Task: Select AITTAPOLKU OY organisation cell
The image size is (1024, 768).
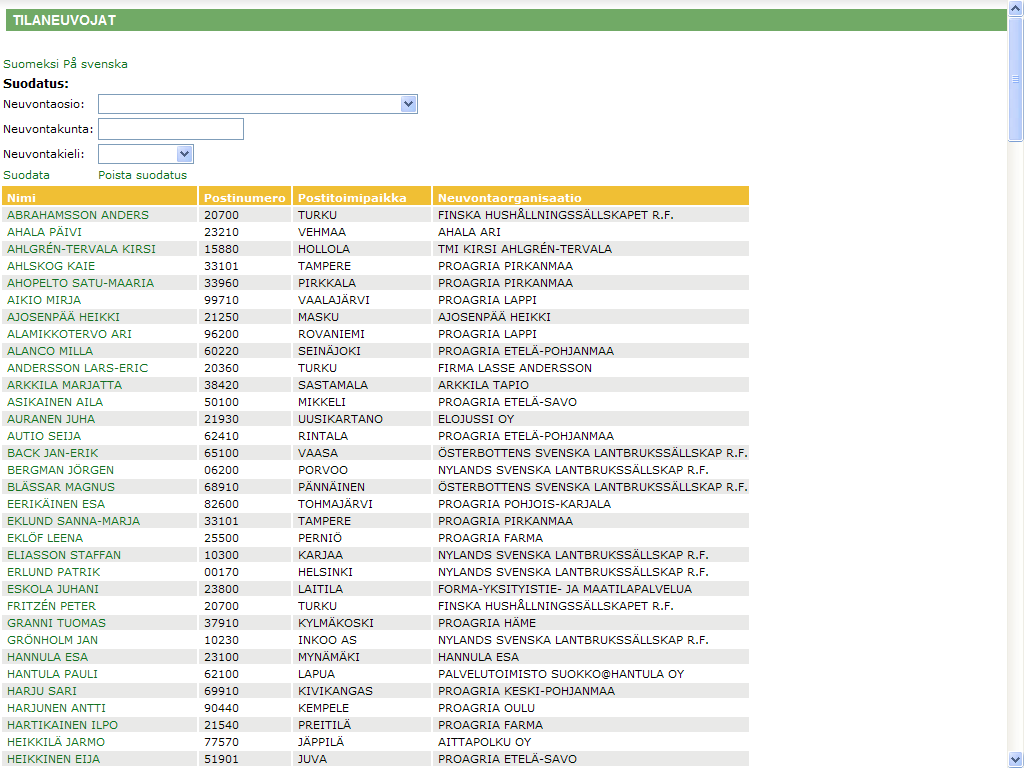Action: coord(591,741)
